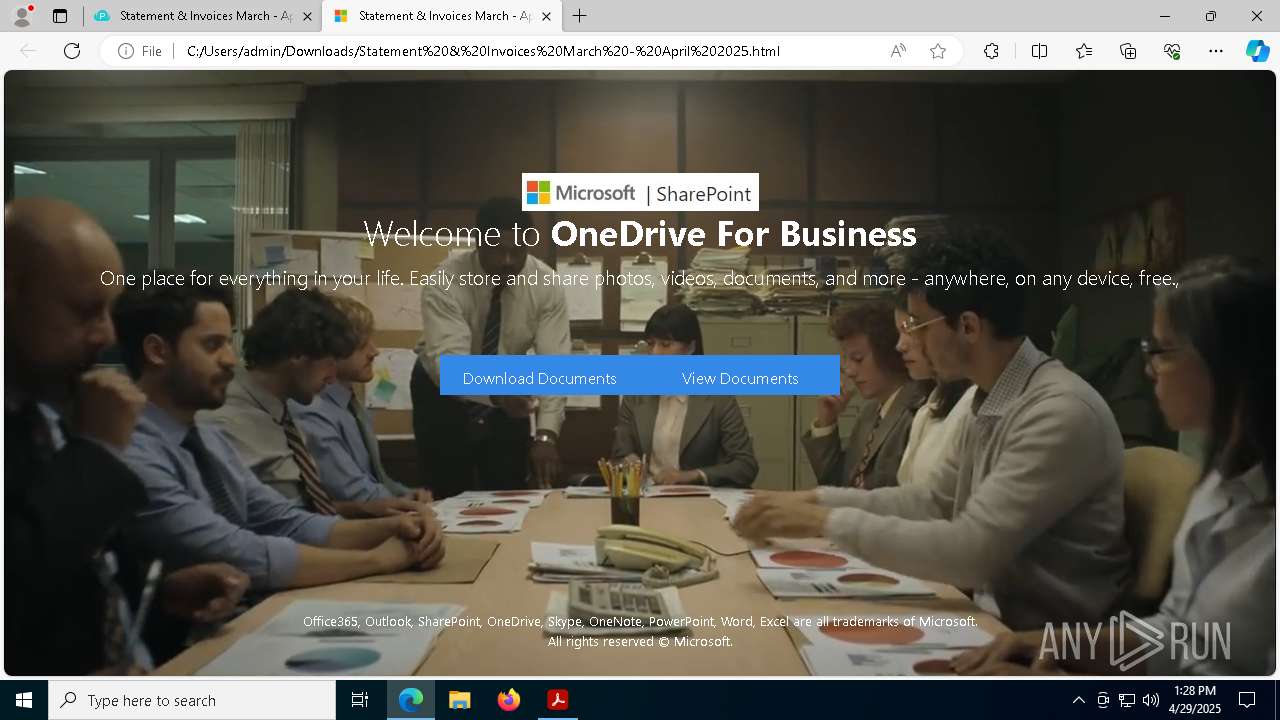Screen dimensions: 1280x720
Task: Click the Download Documents button
Action: [539, 378]
